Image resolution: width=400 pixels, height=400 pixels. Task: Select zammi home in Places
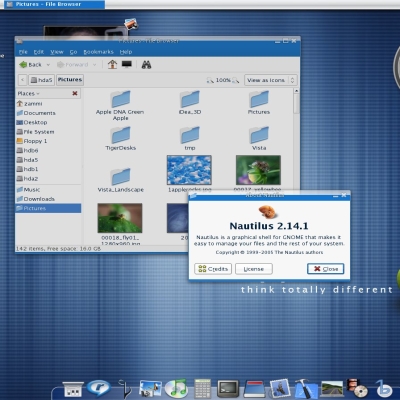pos(48,104)
